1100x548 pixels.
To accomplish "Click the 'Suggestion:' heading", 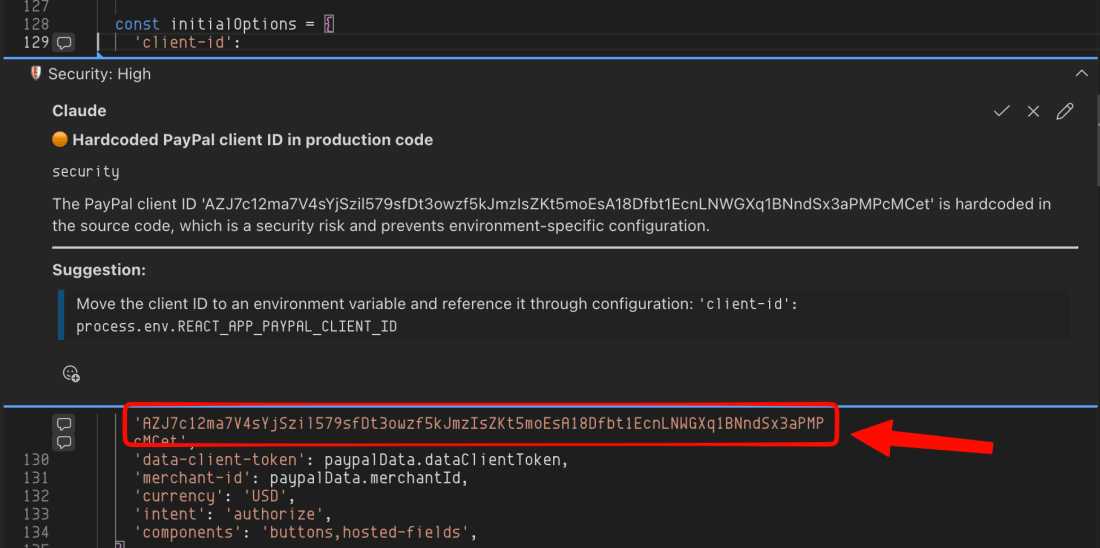I will click(x=99, y=269).
